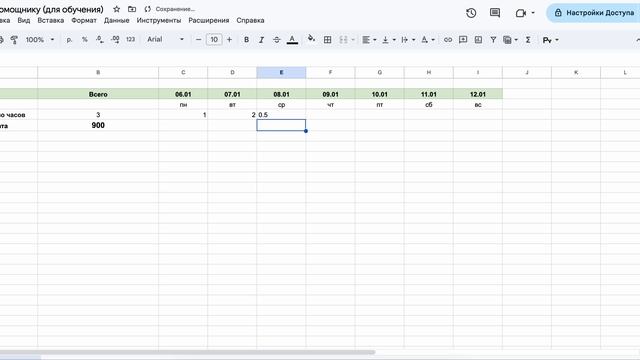This screenshot has height=360, width=640.
Task: Open the Справка menu
Action: [x=250, y=20]
